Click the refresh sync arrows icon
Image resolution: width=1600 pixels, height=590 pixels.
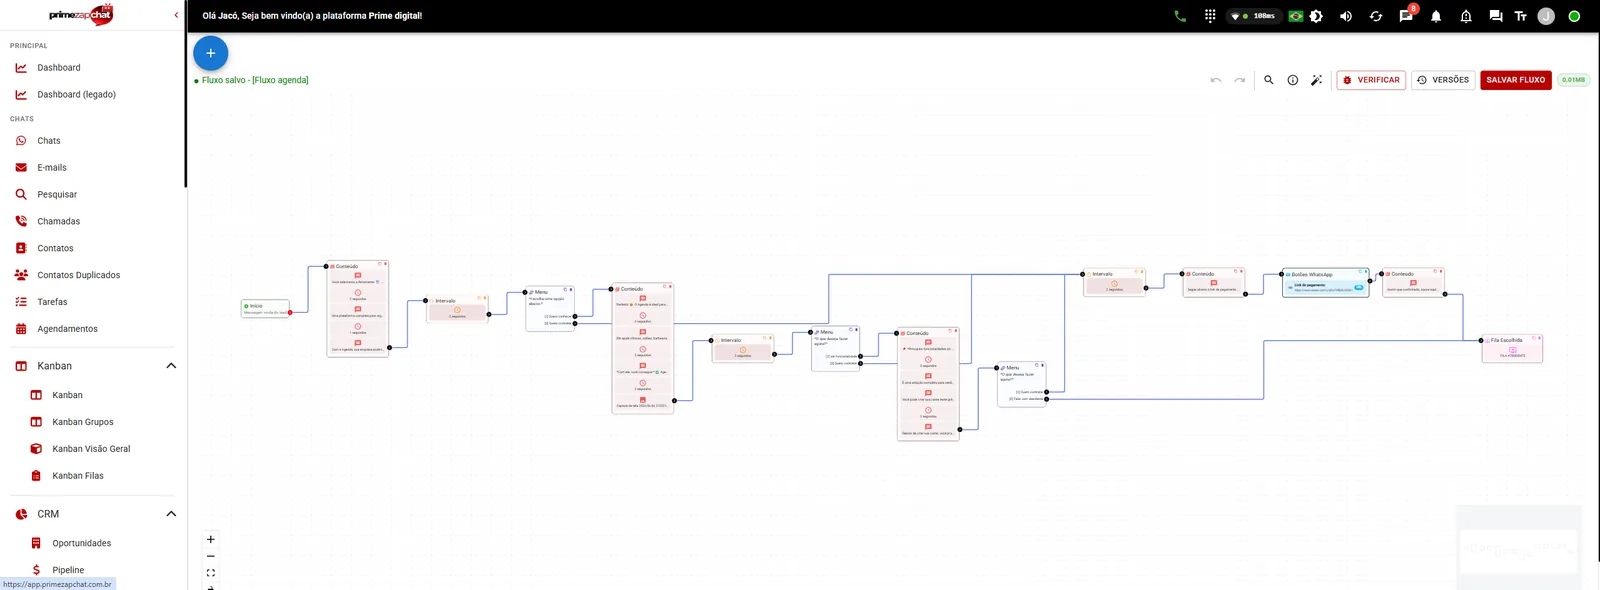pyautogui.click(x=1376, y=16)
